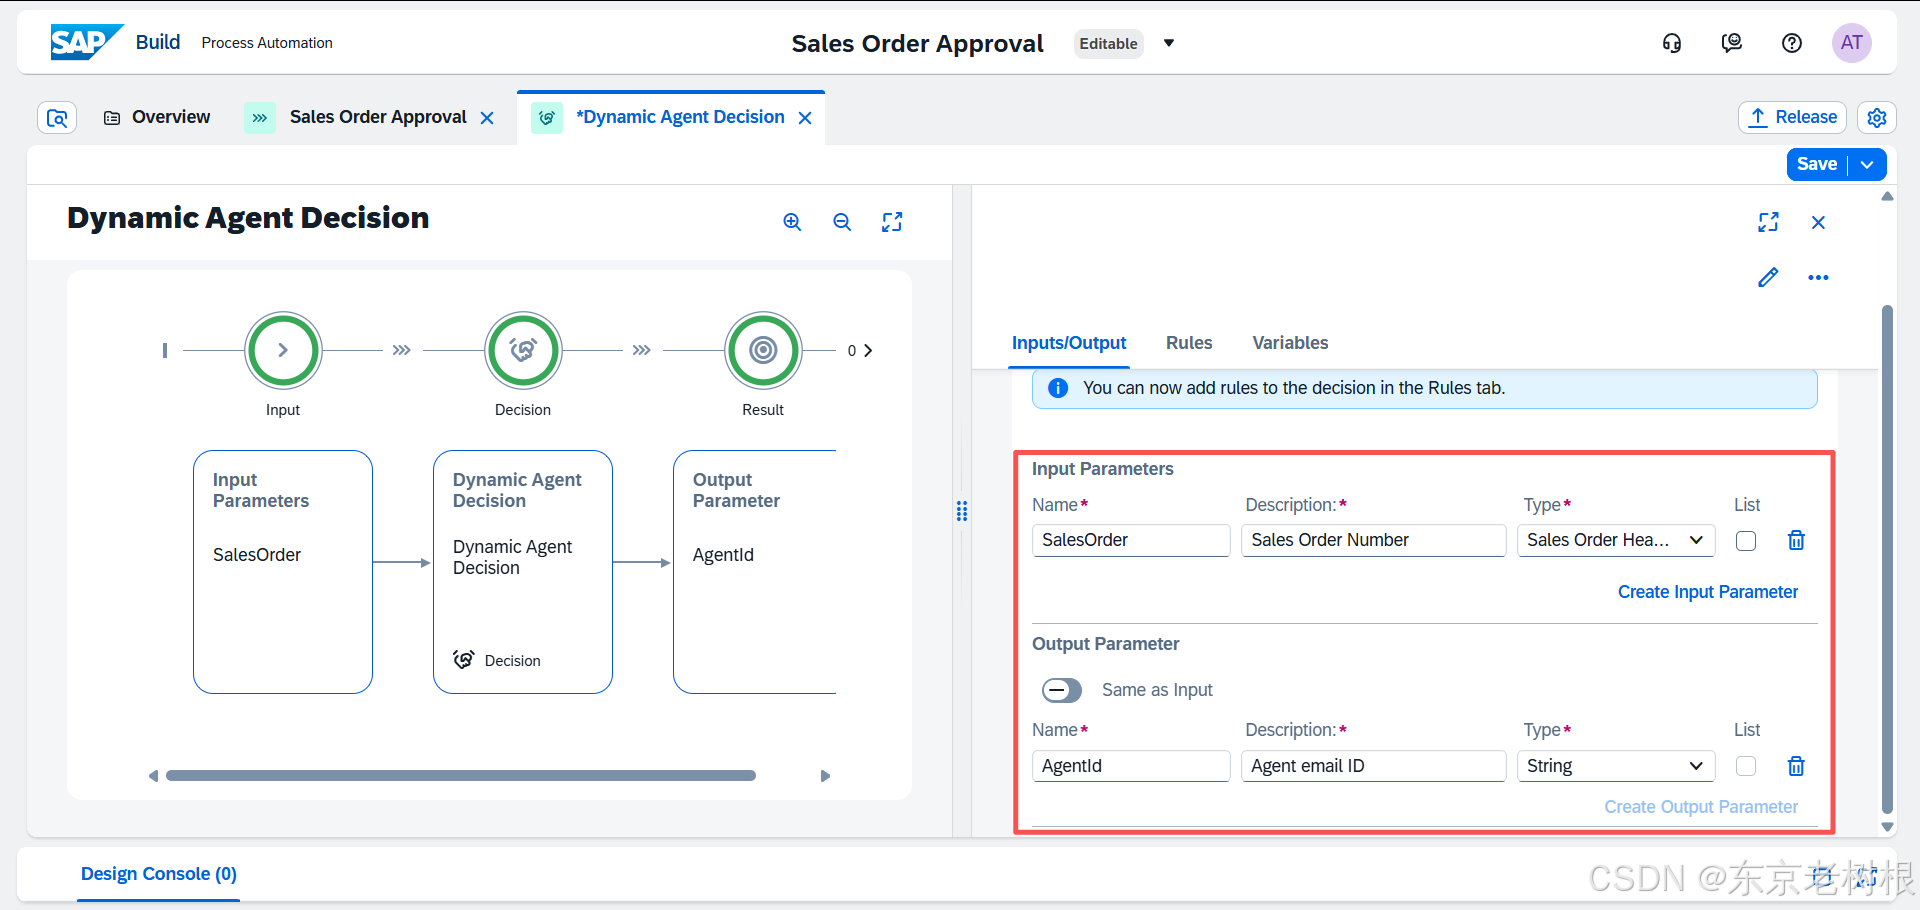Delete the AgentId output parameter
1920x910 pixels.
[1796, 766]
